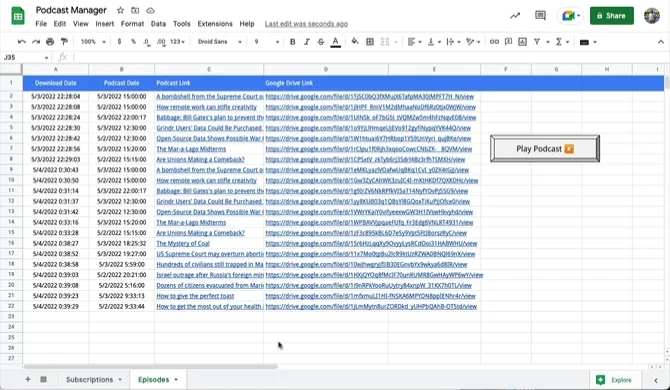
Task: Open the functions sigma dropdown
Action: point(562,42)
